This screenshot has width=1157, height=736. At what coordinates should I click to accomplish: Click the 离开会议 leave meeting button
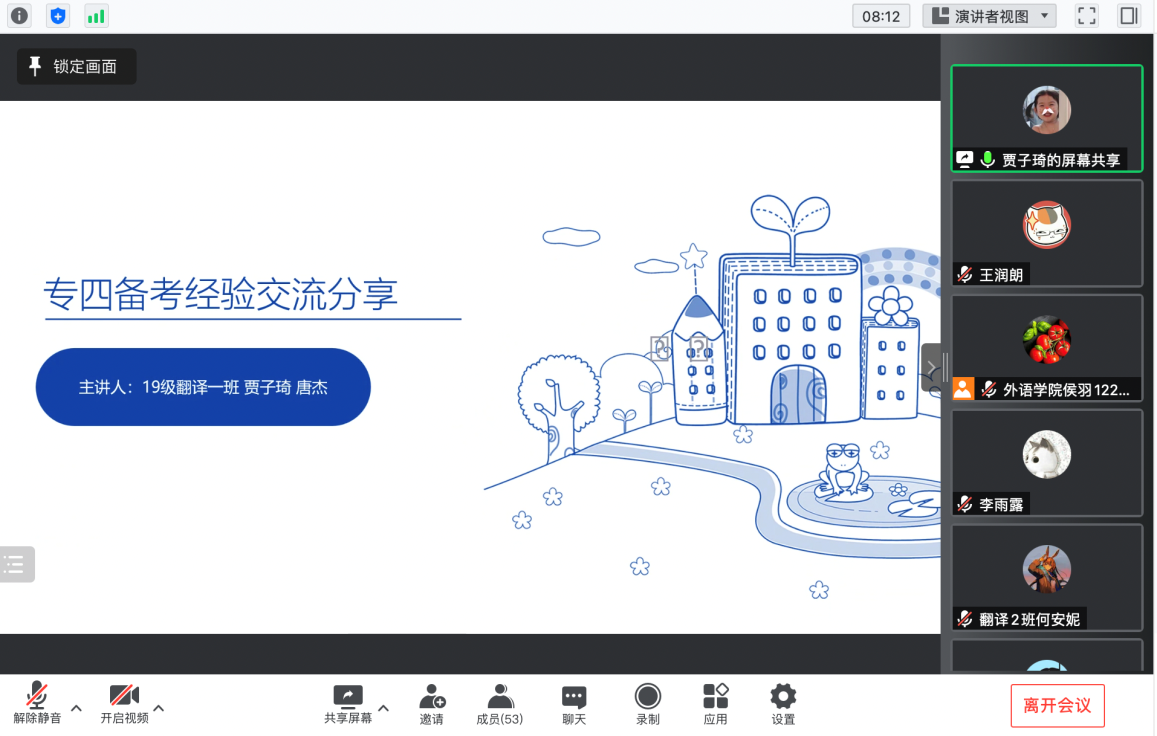pos(1057,705)
